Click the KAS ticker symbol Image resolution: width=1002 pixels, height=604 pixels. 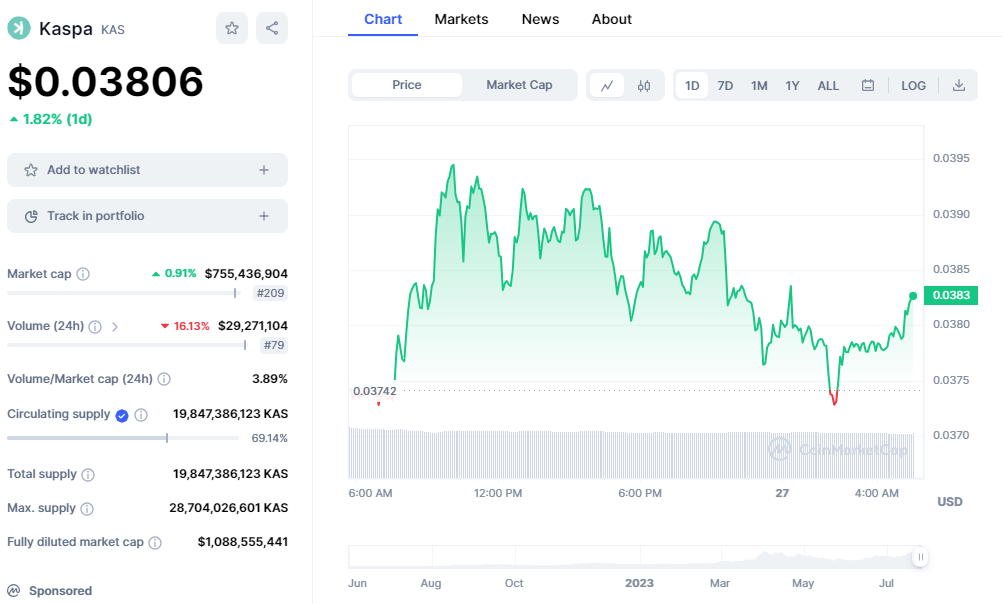coord(113,30)
